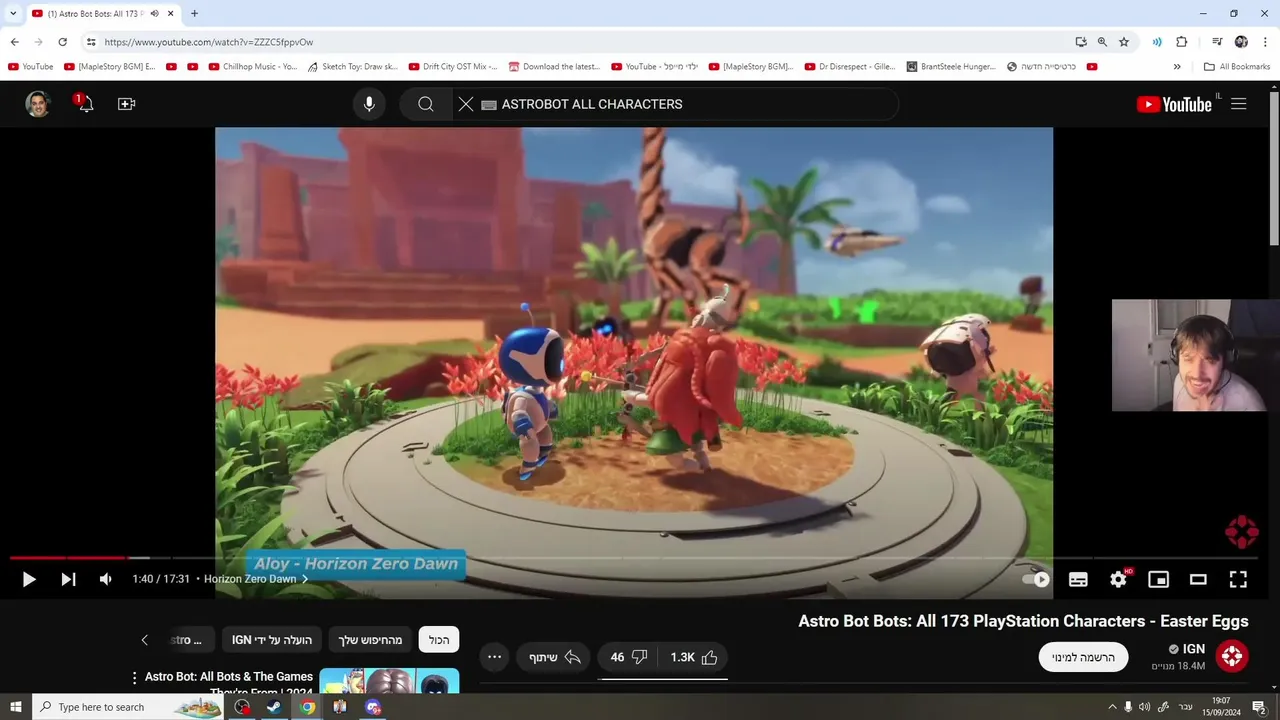Image resolution: width=1280 pixels, height=720 pixels.
Task: Select the הכול filter chip
Action: (439, 640)
